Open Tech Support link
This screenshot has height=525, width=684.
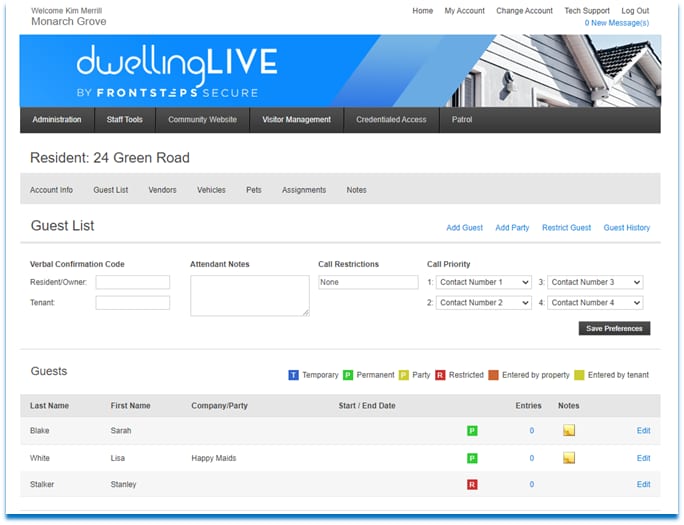[x=587, y=11]
